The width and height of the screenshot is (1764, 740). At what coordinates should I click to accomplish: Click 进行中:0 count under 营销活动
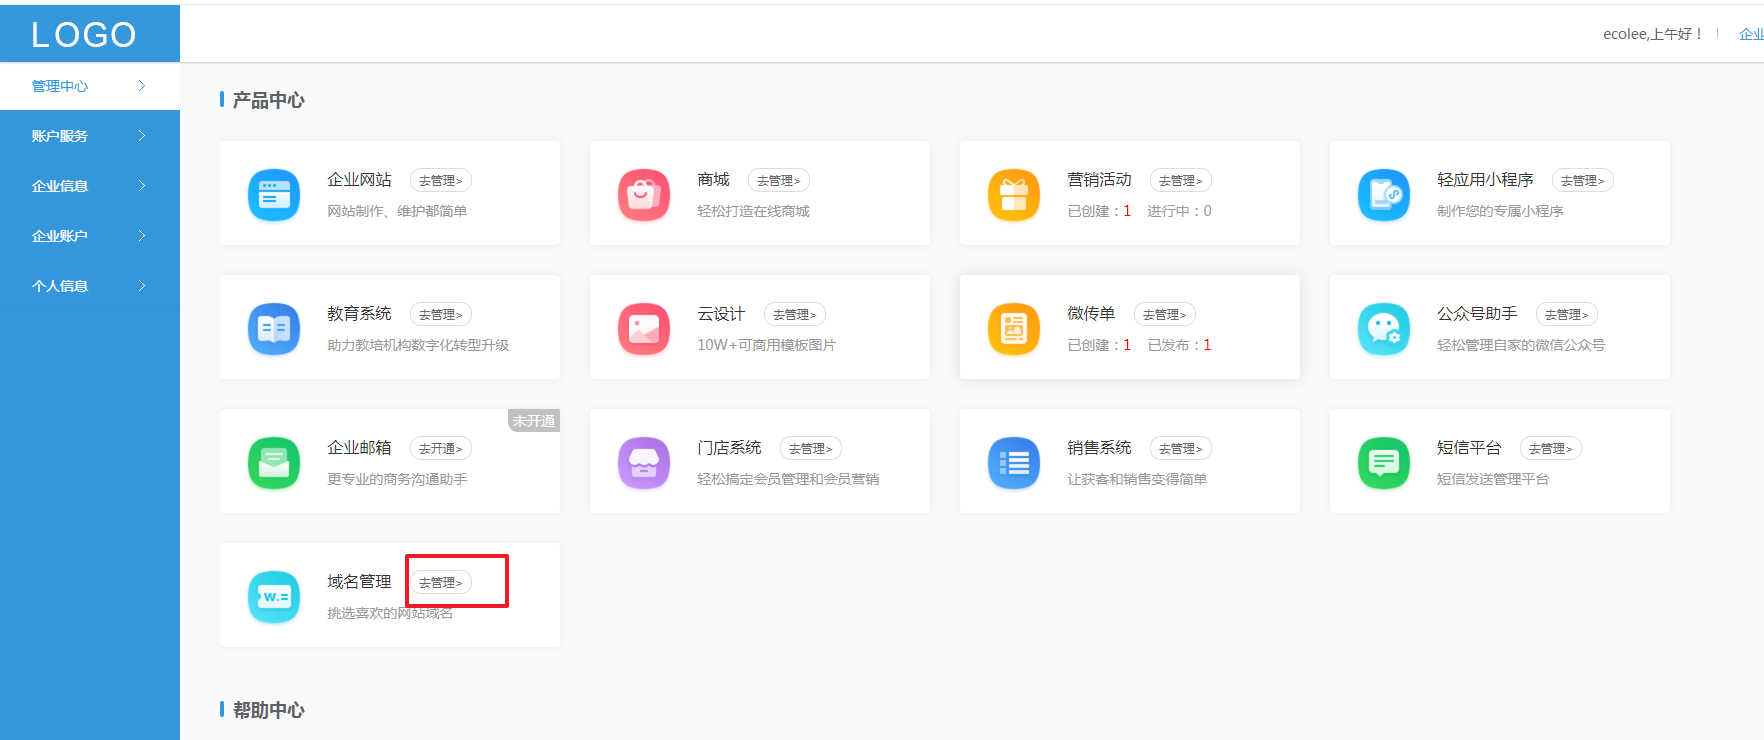coord(1179,211)
